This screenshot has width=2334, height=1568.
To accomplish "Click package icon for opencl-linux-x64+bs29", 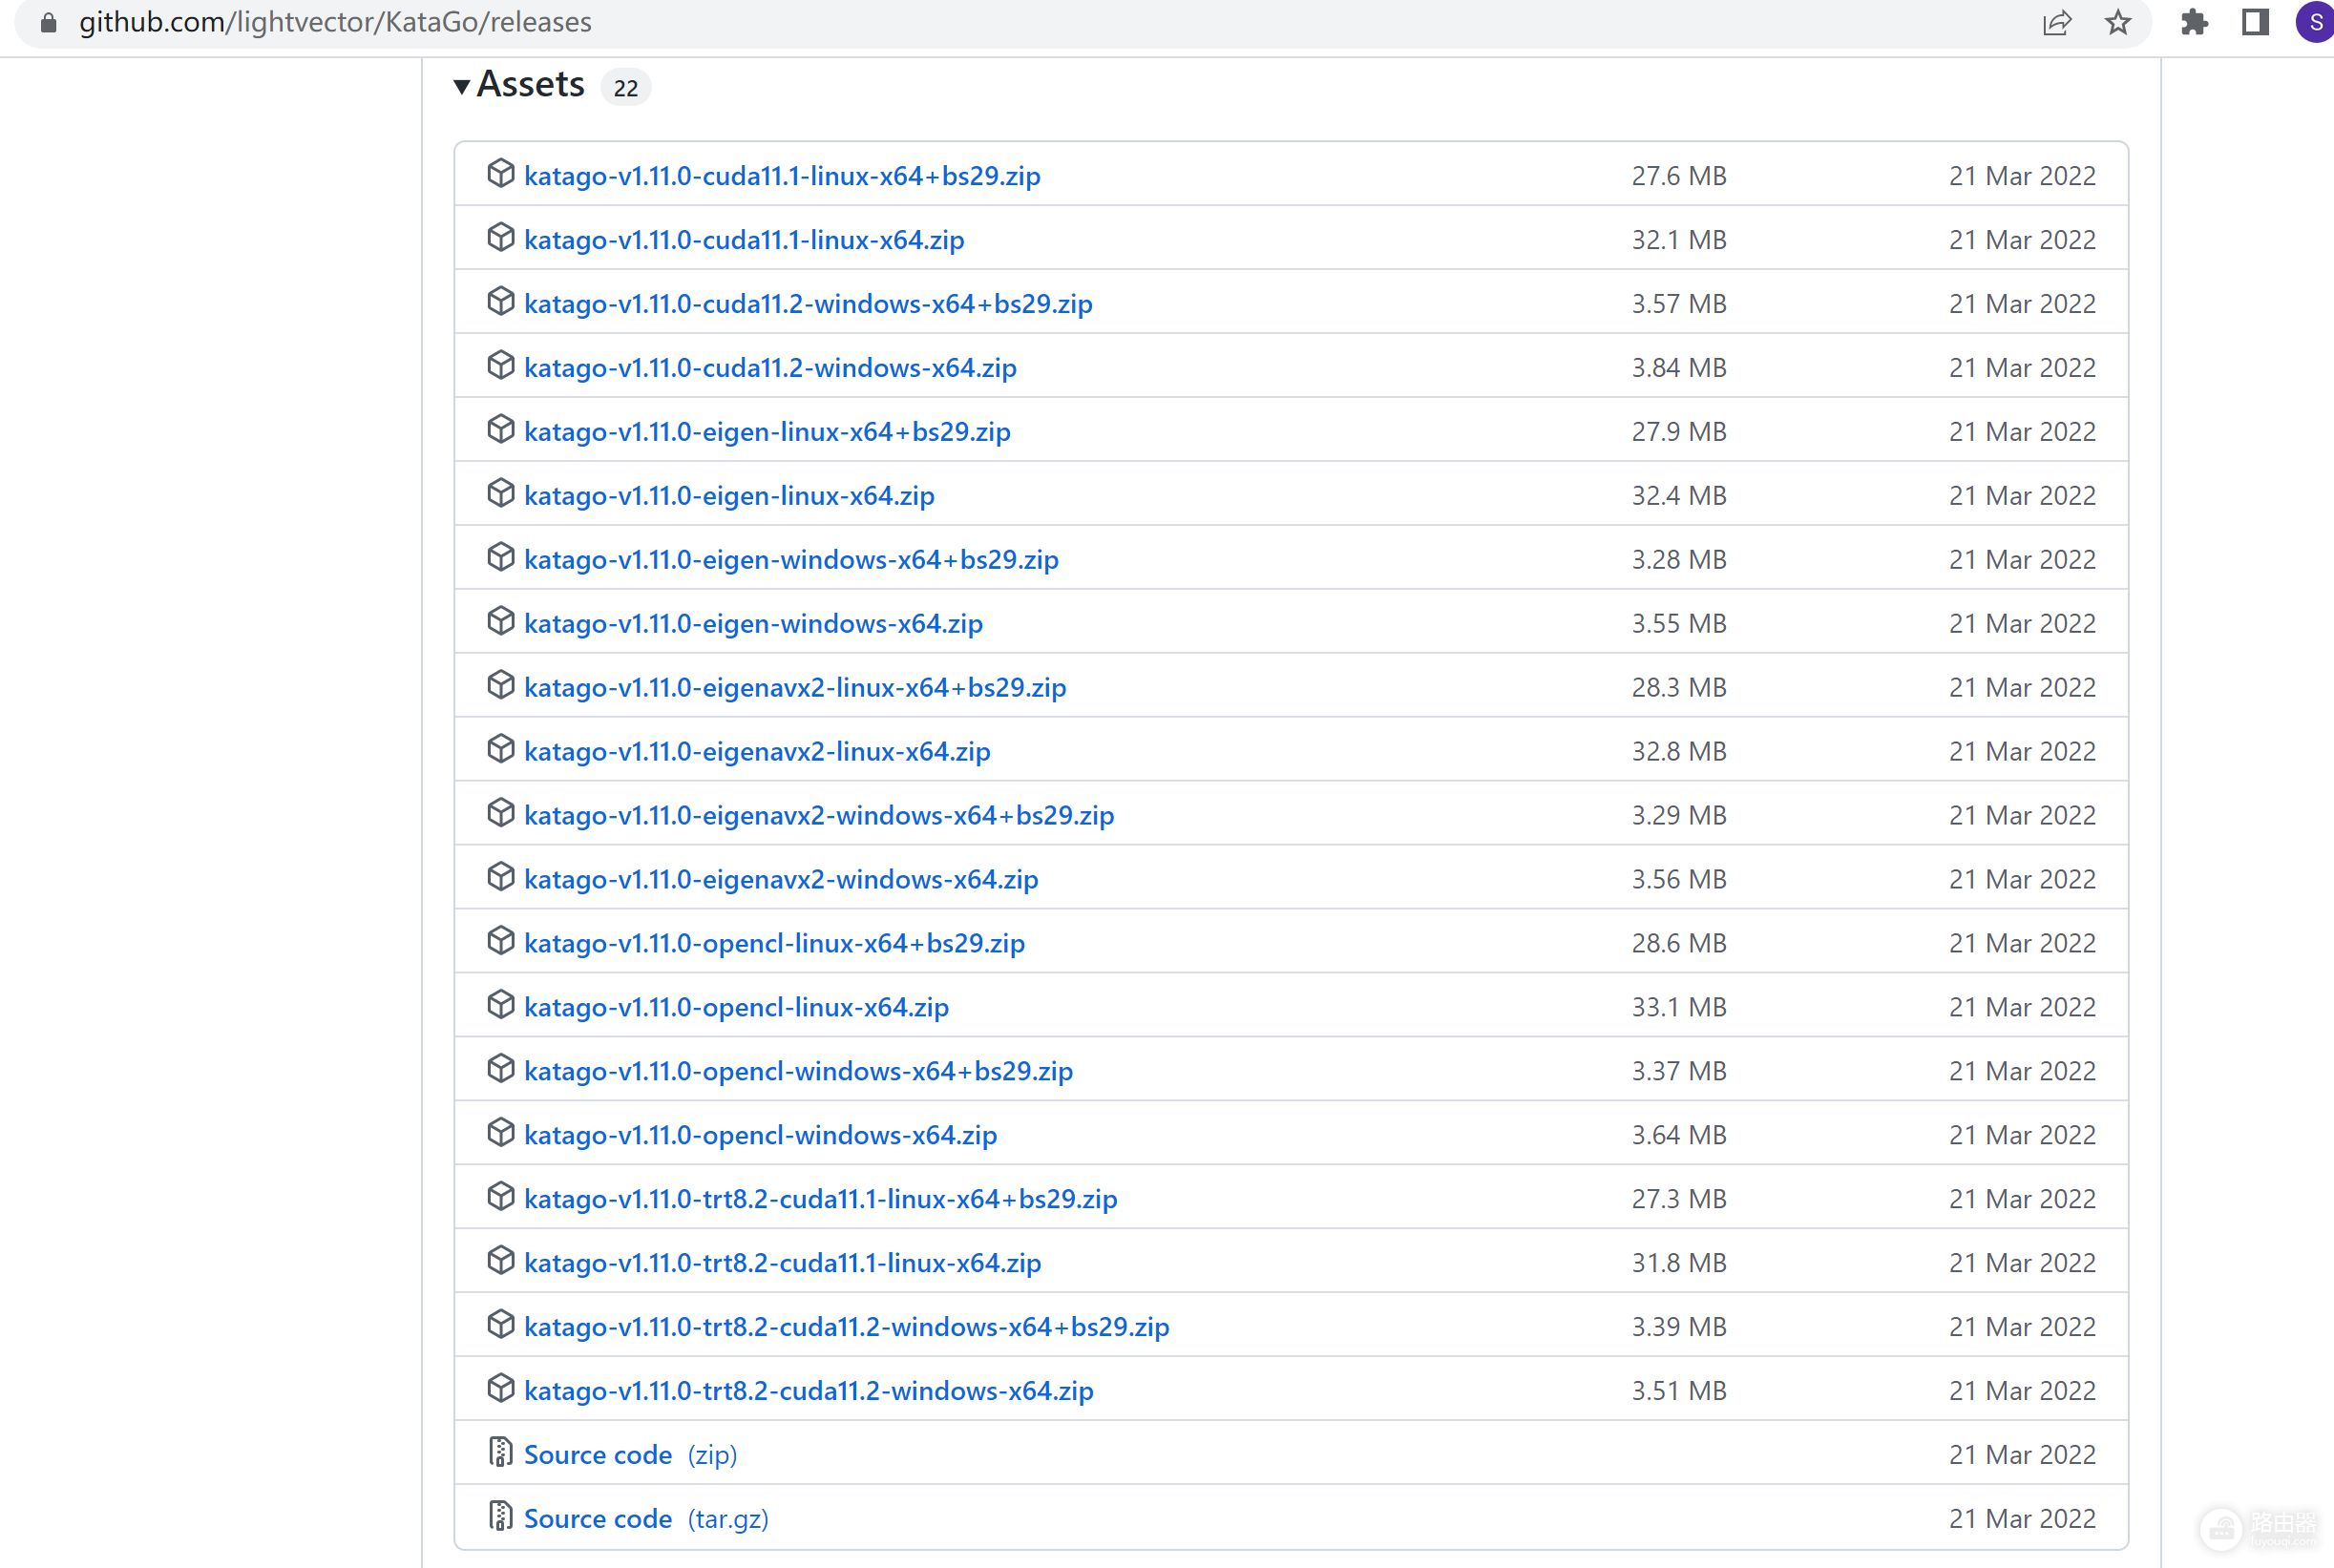I will (x=500, y=942).
